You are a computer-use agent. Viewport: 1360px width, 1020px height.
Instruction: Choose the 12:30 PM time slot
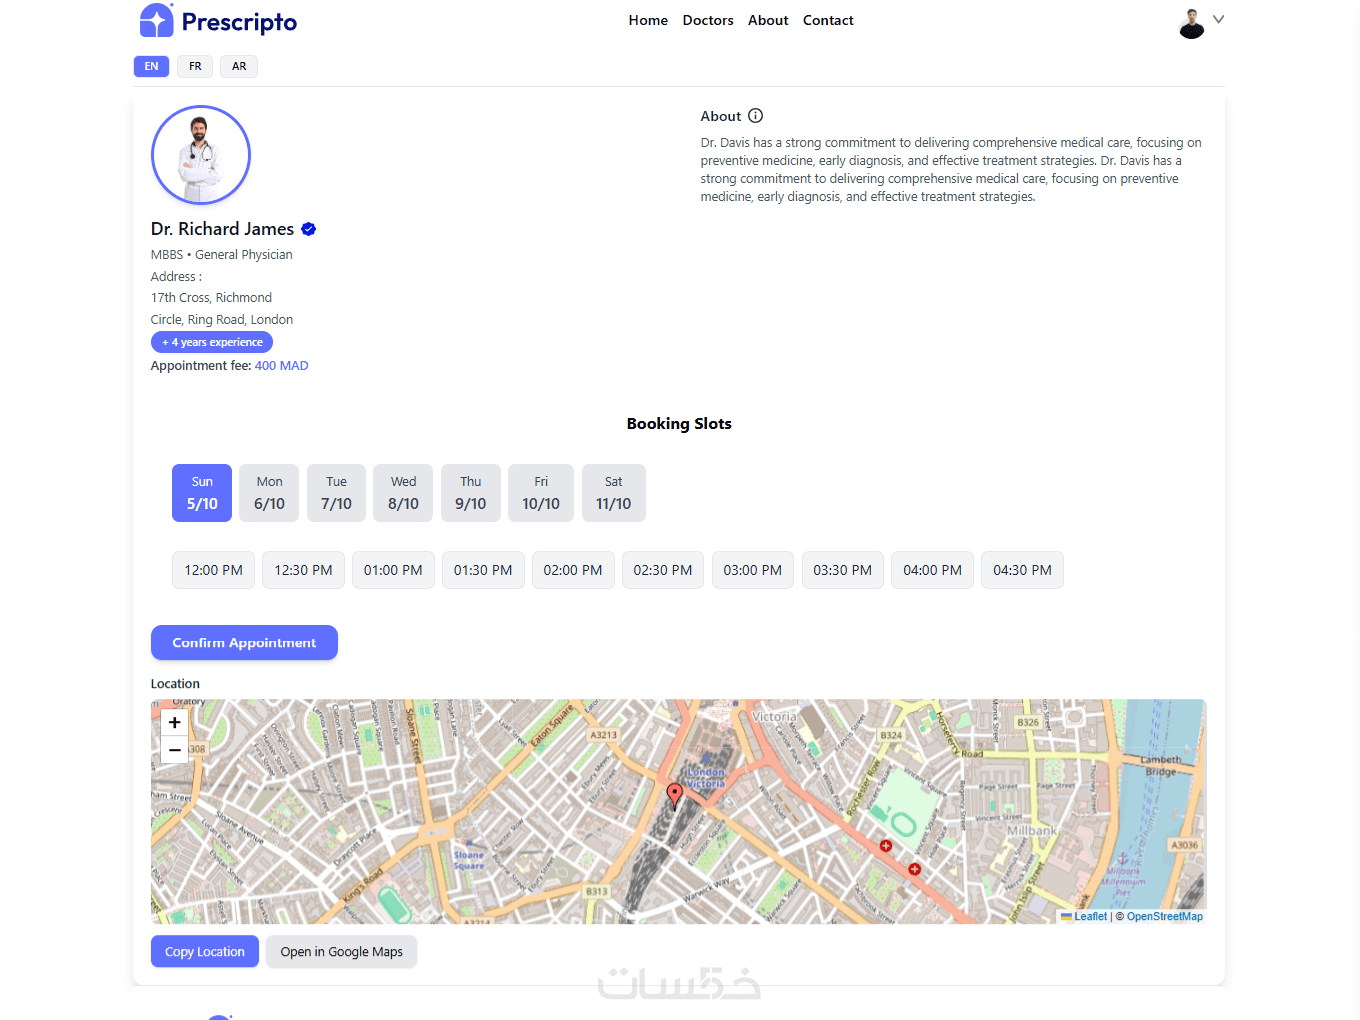tap(303, 570)
